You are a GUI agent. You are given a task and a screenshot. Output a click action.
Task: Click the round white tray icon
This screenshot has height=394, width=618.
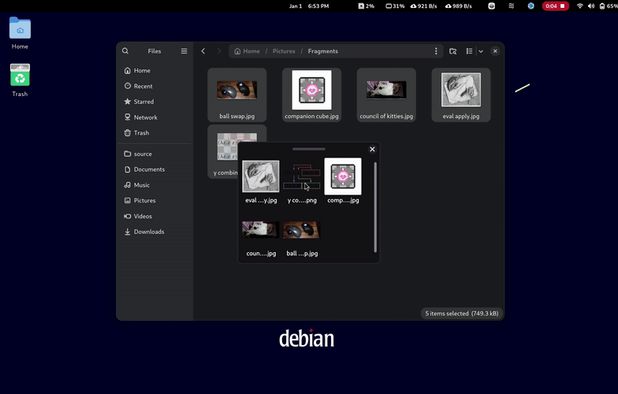pos(491,6)
